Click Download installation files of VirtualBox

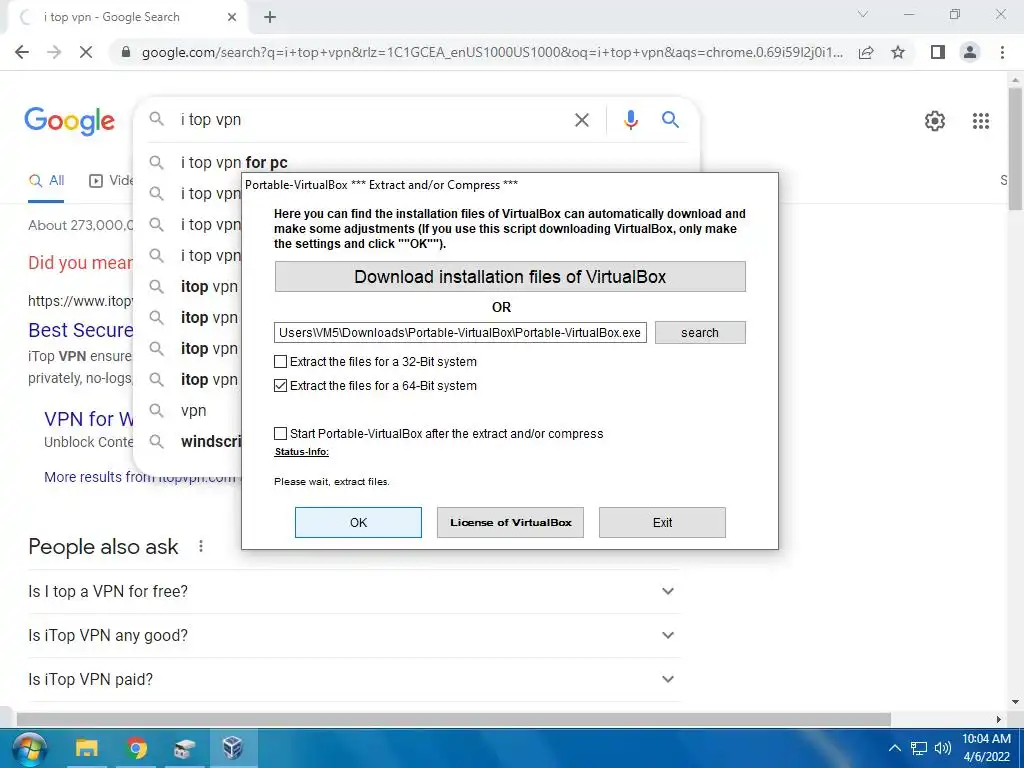coord(510,277)
